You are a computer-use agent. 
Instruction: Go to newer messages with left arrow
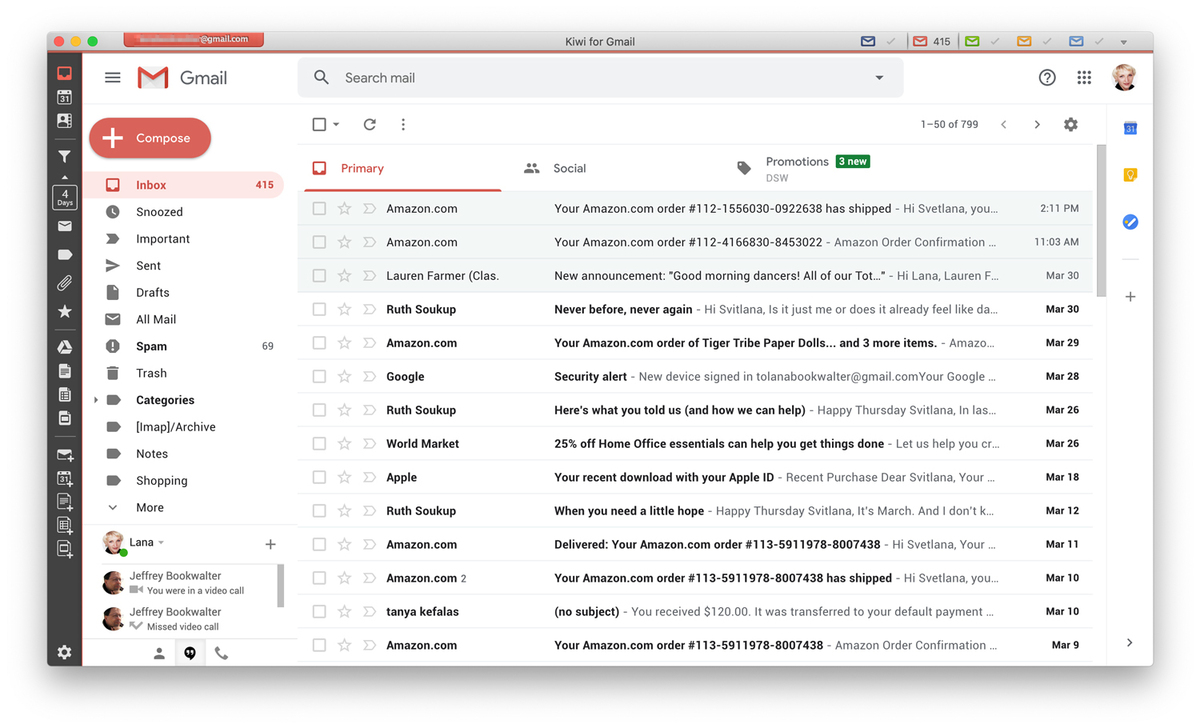pyautogui.click(x=1003, y=124)
